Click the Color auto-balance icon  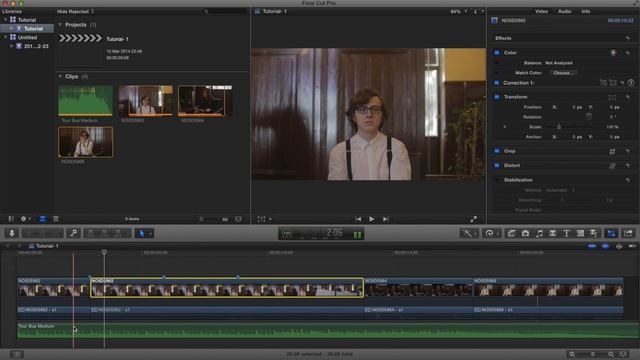point(613,53)
